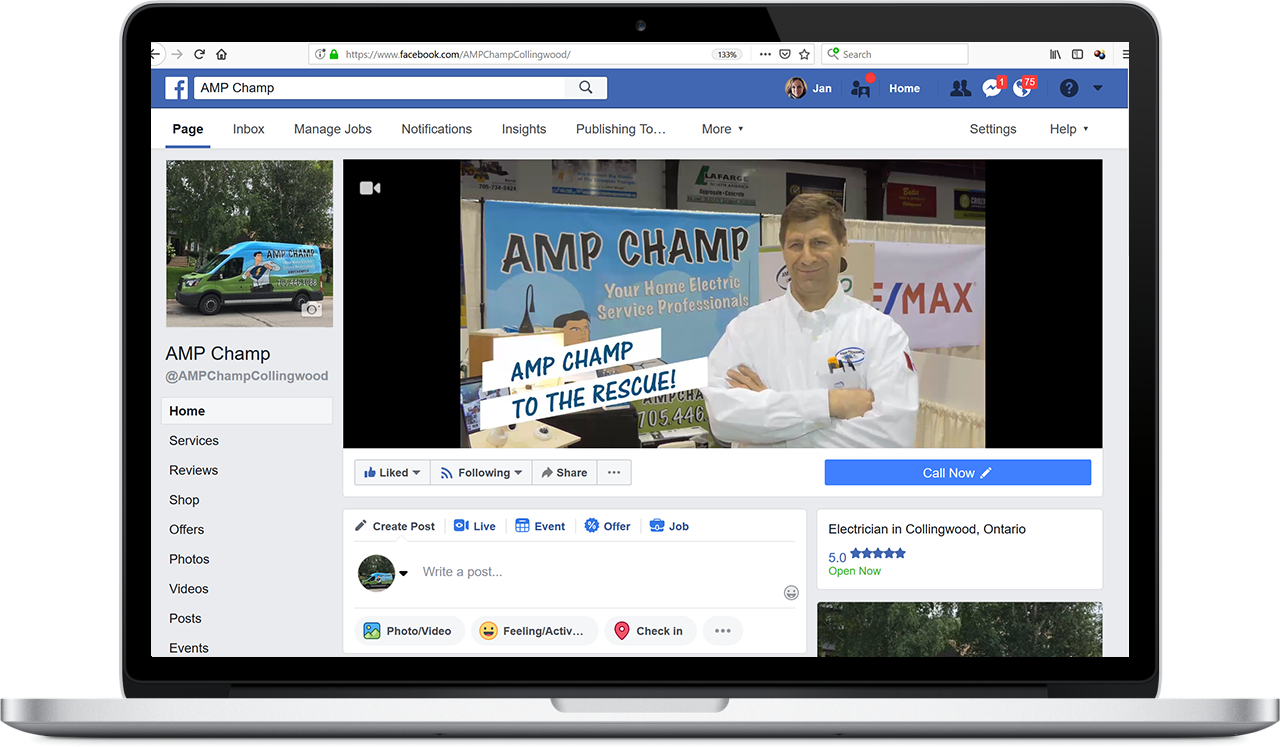This screenshot has width=1280, height=747.
Task: Open the Facebook account dropdown arrow
Action: pyautogui.click(x=1098, y=88)
